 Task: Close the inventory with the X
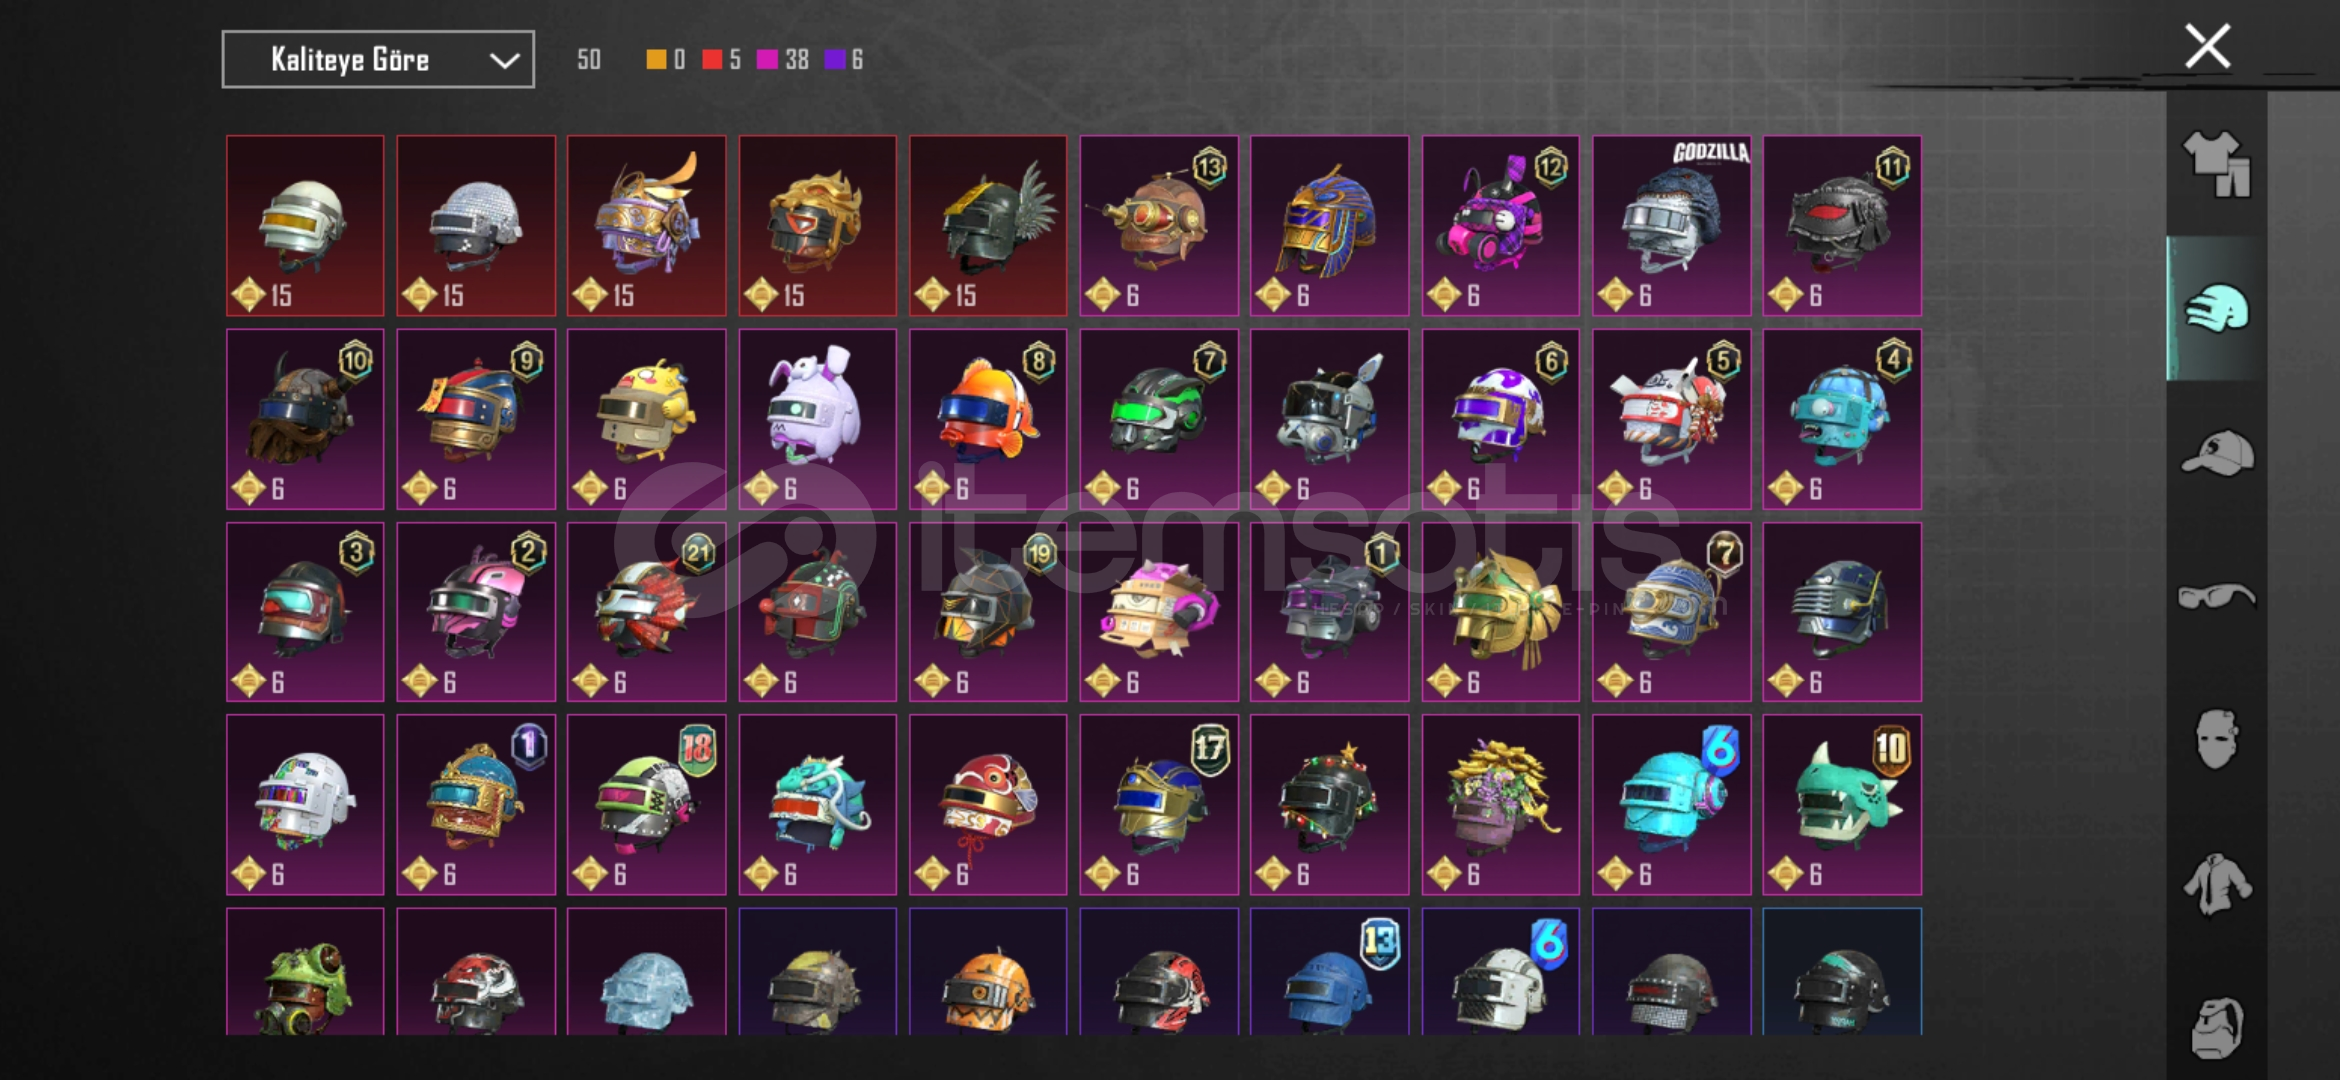2207,46
